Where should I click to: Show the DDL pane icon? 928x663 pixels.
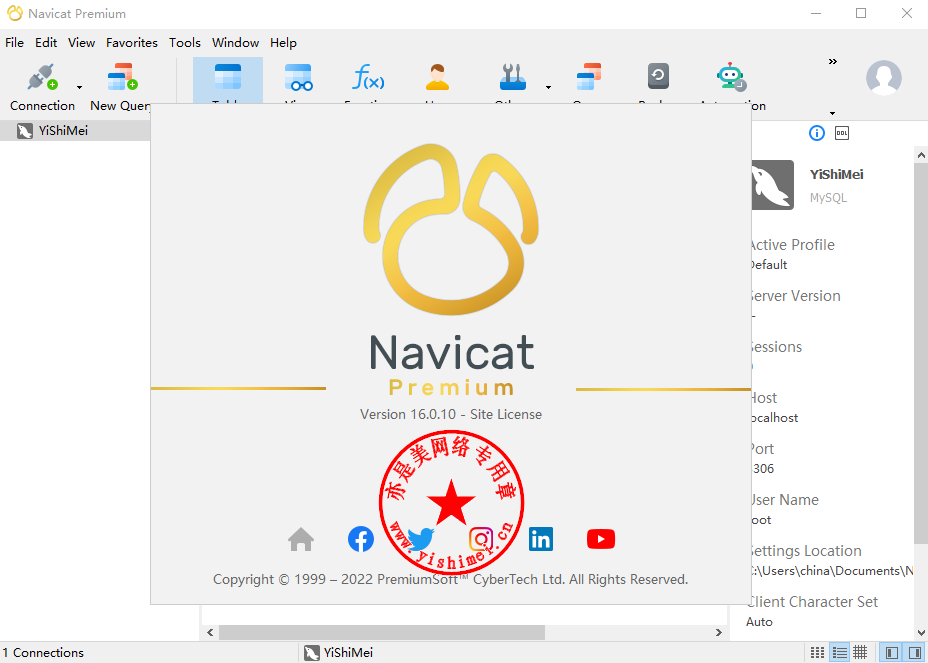tap(842, 133)
